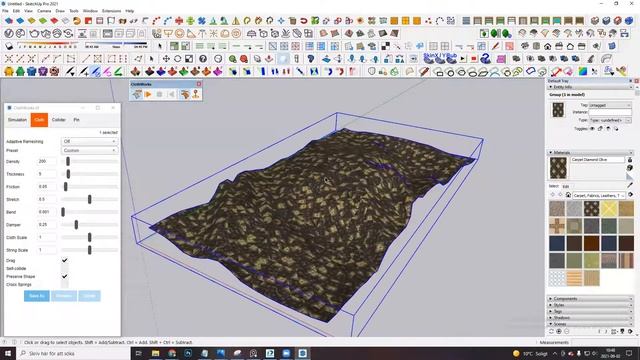Click the green circle zoom toolbar icon
The height and width of the screenshot is (360, 640).
coord(232,59)
